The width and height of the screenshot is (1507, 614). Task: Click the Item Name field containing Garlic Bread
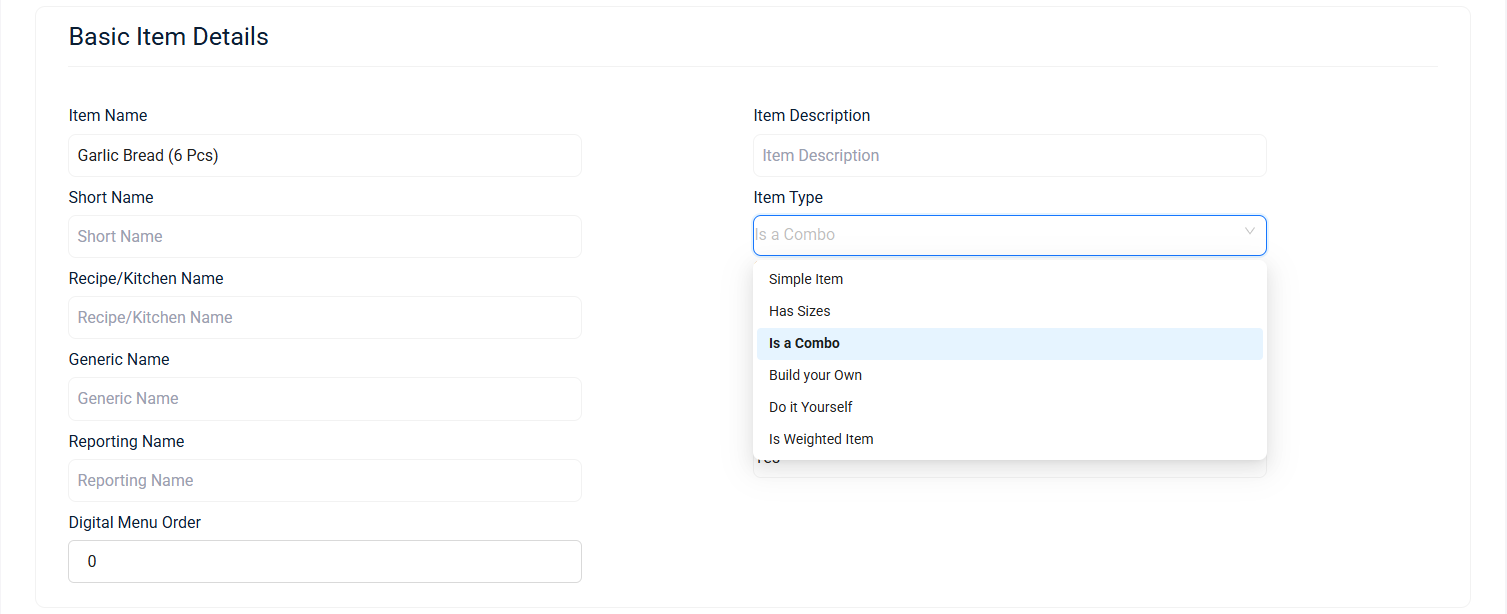coord(324,156)
